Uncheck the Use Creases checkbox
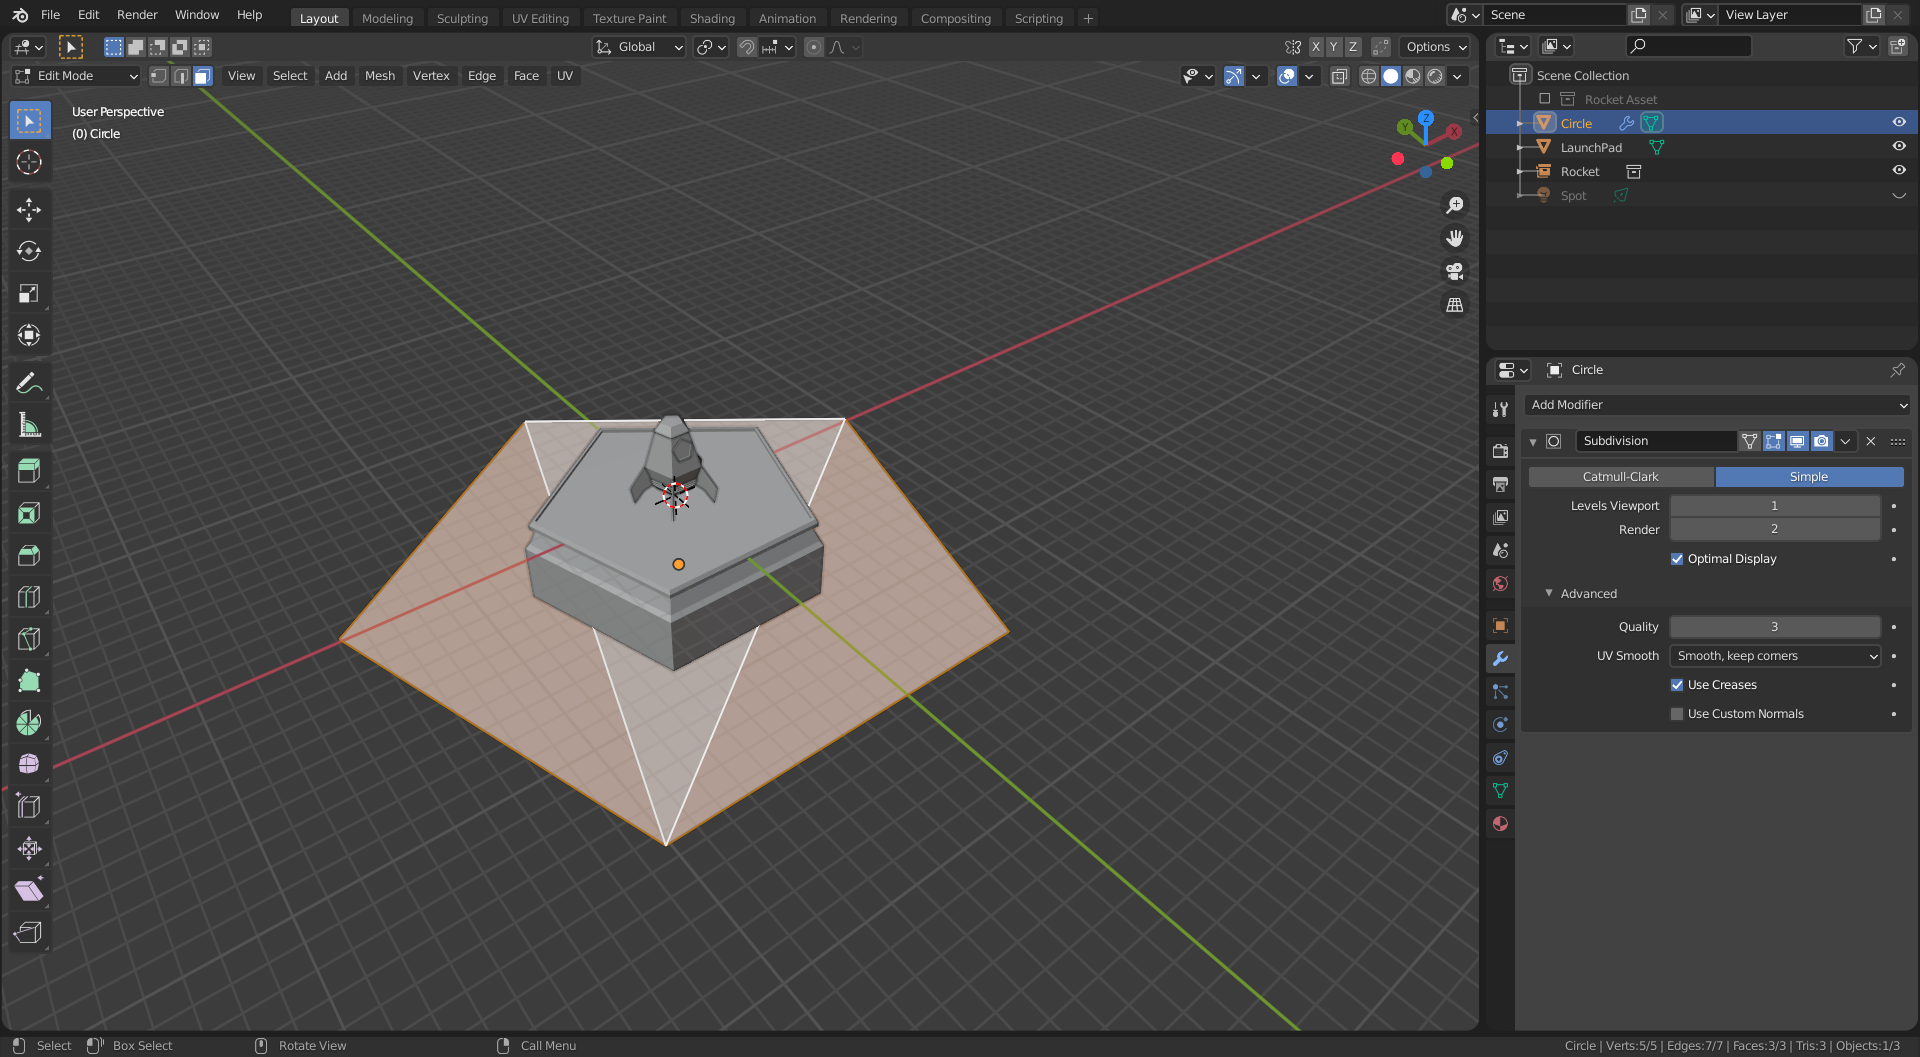Image resolution: width=1920 pixels, height=1057 pixels. (1677, 685)
